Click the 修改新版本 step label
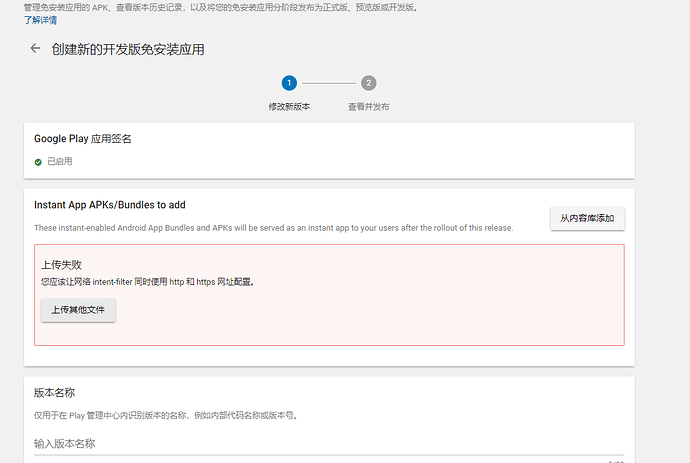 click(289, 107)
